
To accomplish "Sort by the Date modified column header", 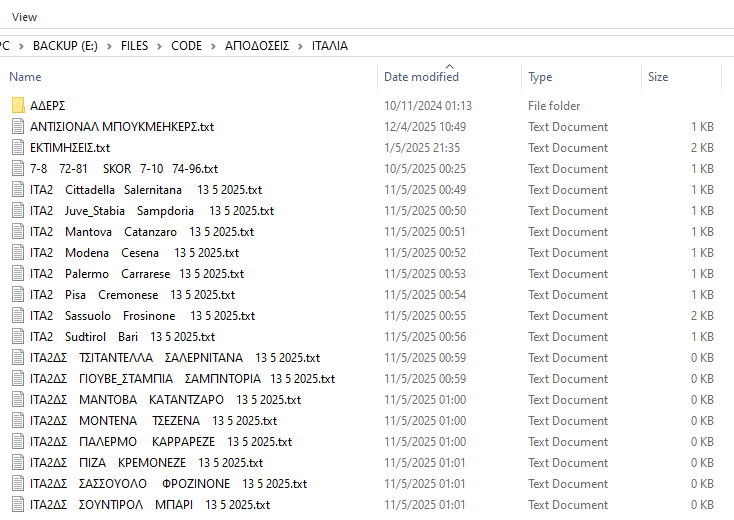I will (421, 77).
